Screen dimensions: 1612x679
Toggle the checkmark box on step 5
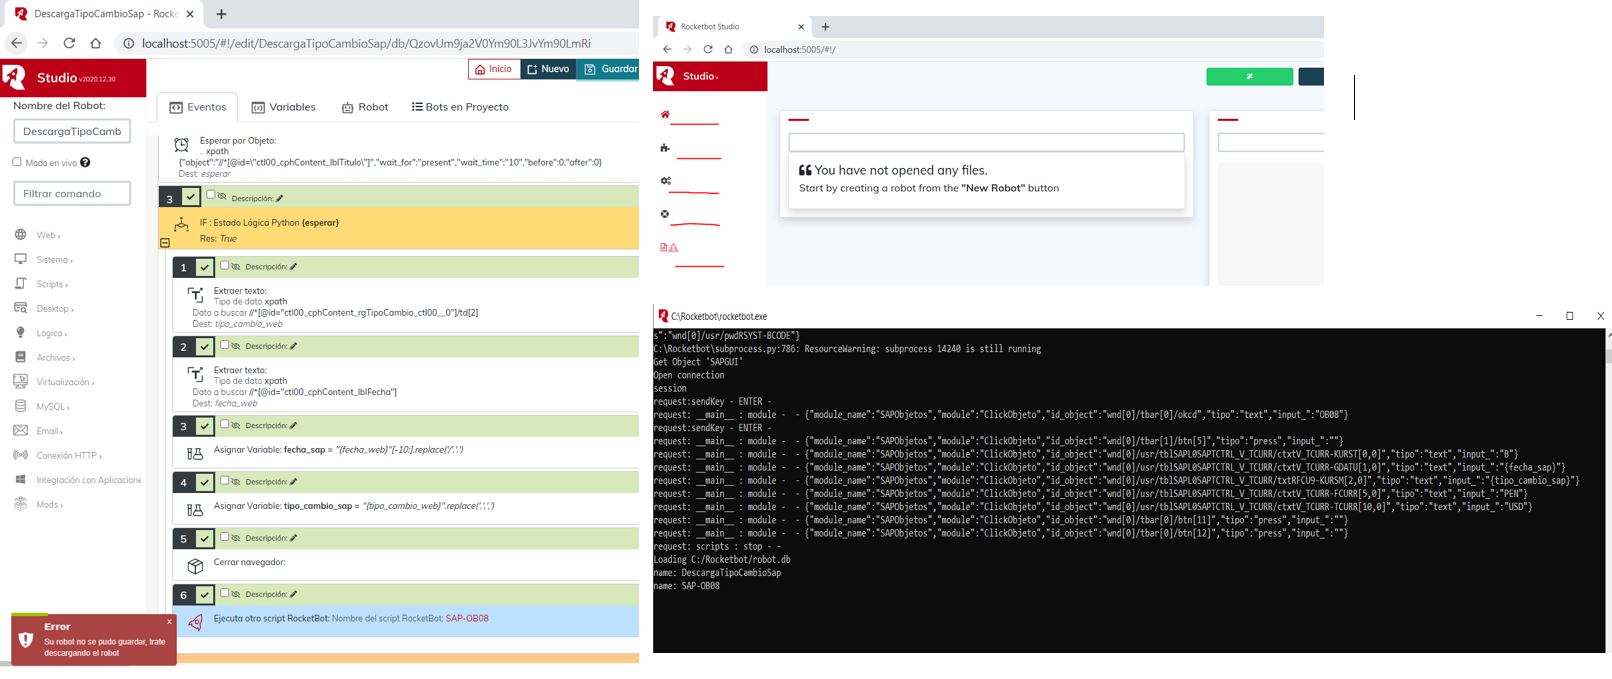pos(204,539)
